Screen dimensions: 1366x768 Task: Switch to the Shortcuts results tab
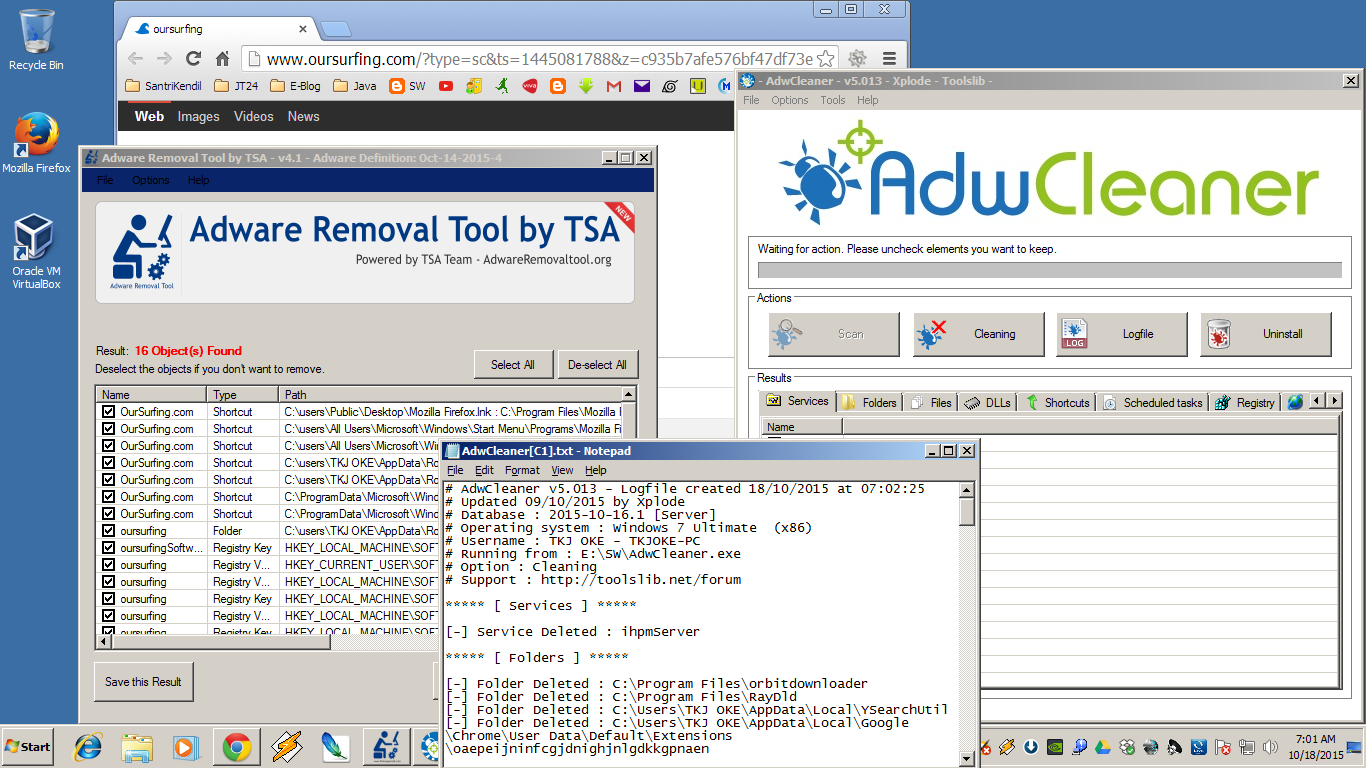[x=1058, y=402]
